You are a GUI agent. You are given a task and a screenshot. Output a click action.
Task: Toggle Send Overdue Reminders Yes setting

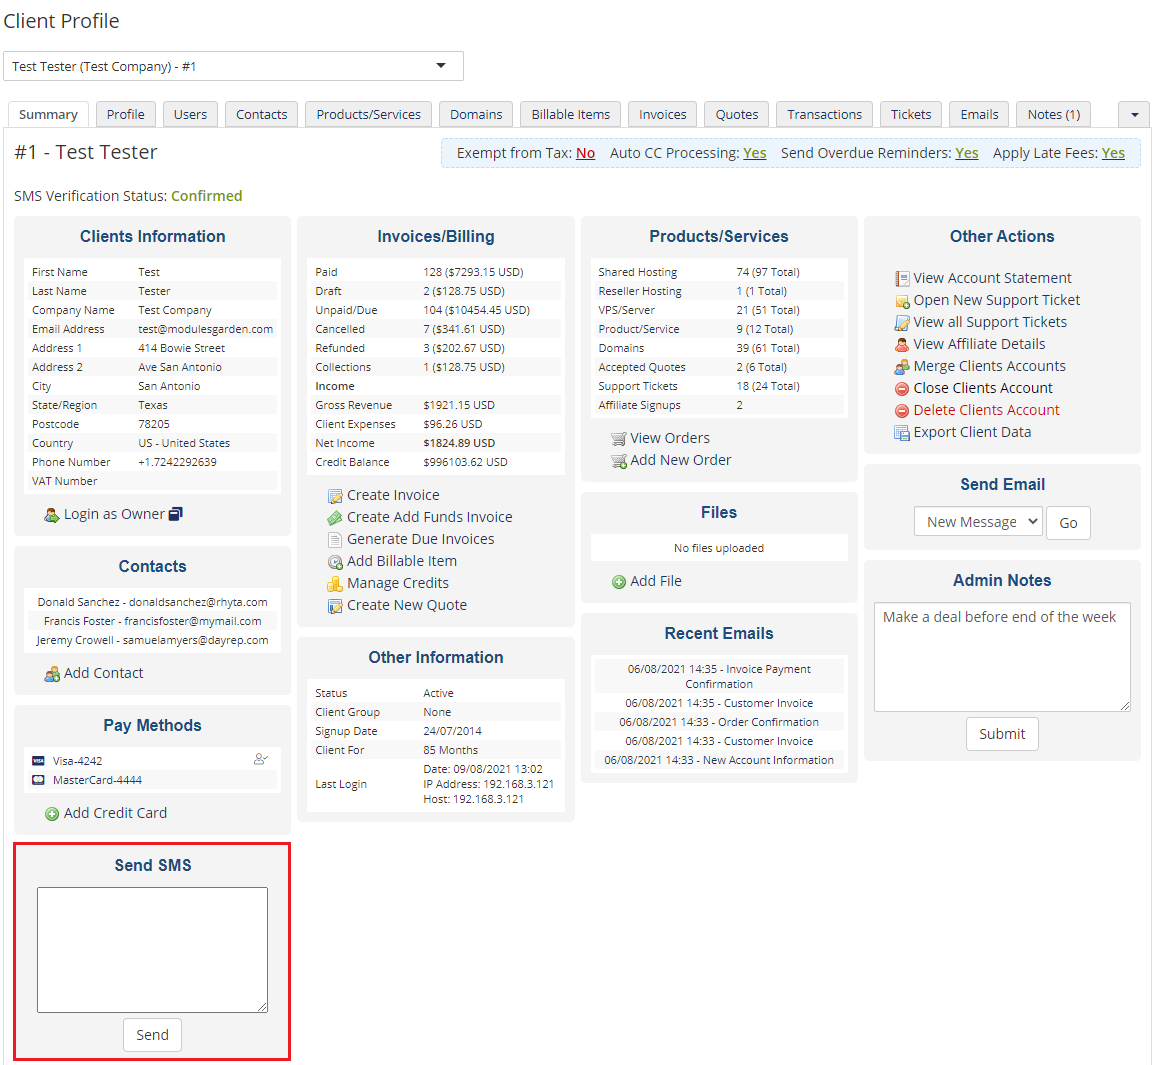tap(967, 153)
